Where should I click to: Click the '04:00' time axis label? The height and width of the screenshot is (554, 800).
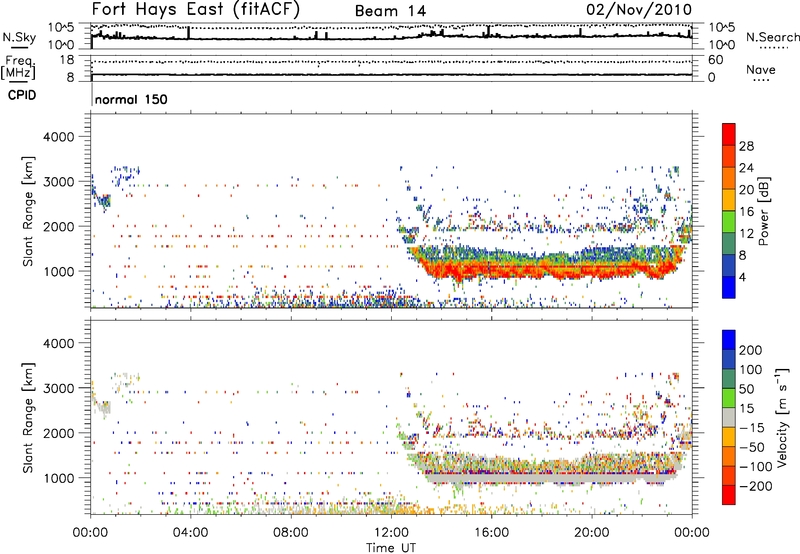tap(190, 533)
